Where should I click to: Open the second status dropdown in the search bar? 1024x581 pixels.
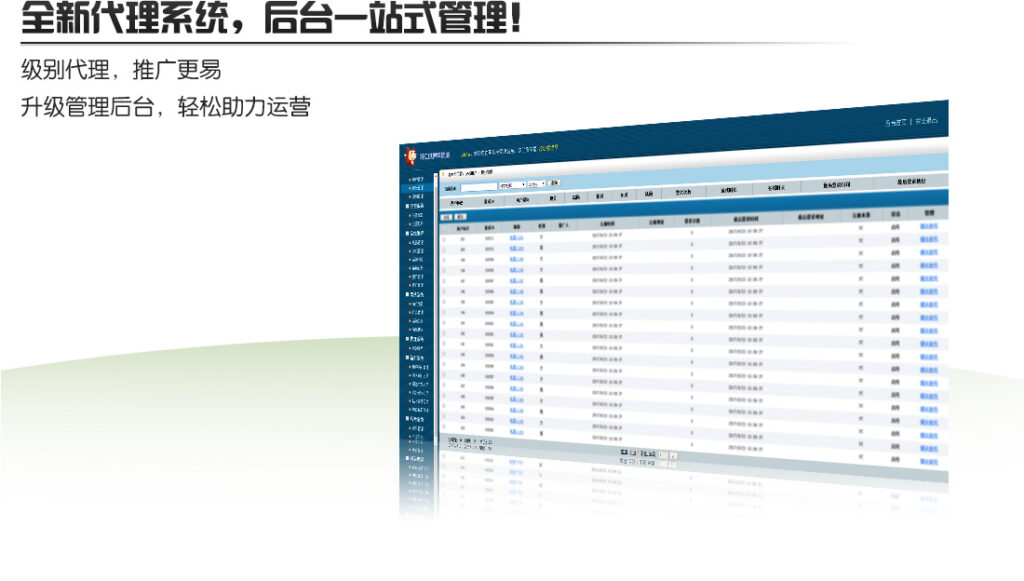click(x=534, y=184)
